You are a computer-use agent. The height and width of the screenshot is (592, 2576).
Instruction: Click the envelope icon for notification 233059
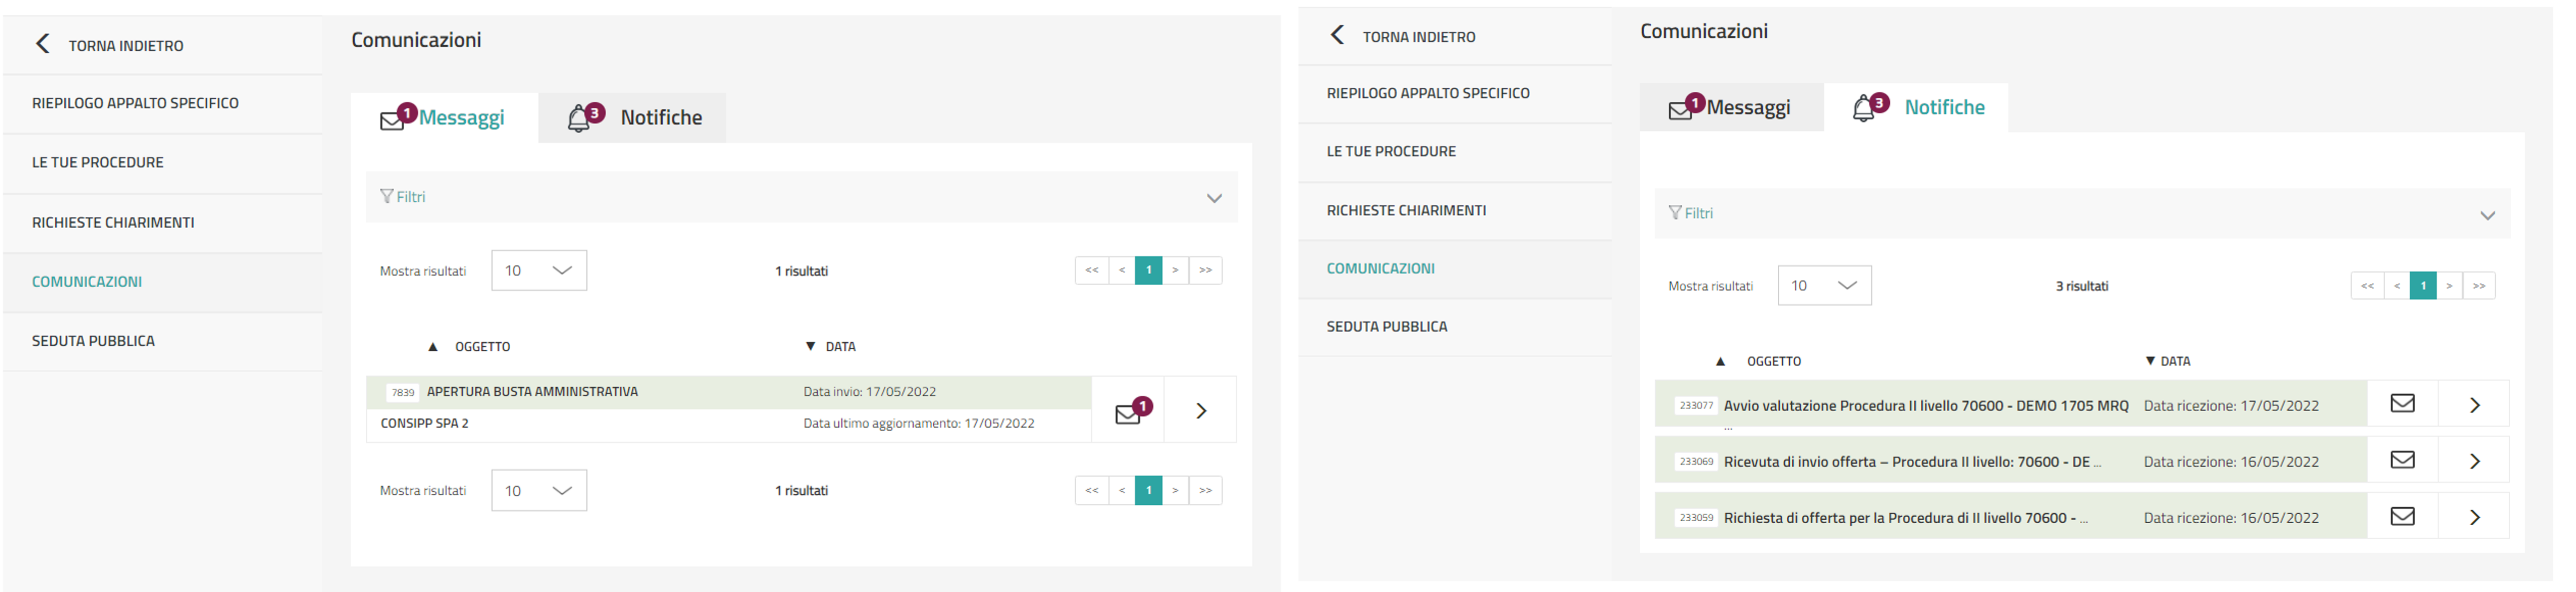click(x=2402, y=517)
